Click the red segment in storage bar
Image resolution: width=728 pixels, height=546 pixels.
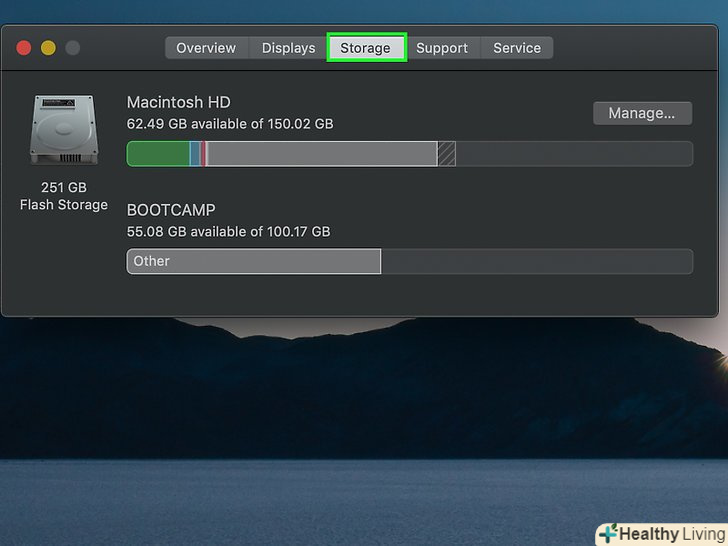pos(204,154)
